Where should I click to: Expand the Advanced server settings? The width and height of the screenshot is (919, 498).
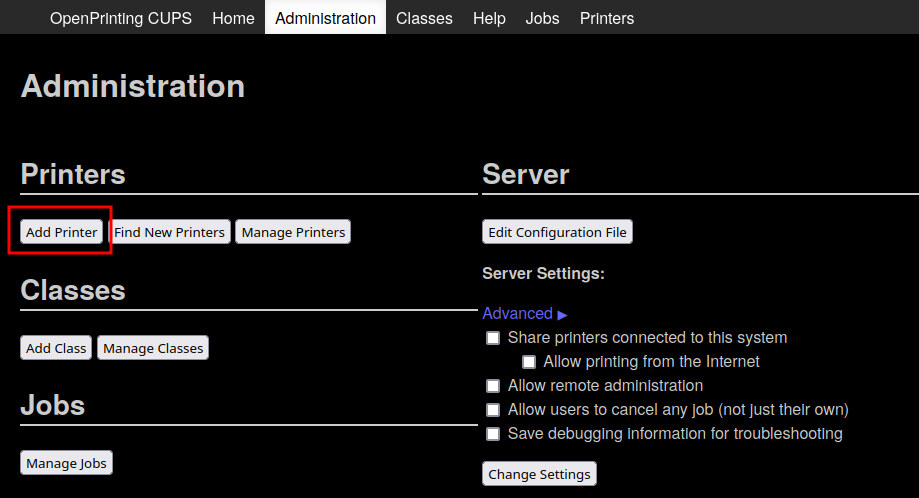pyautogui.click(x=524, y=314)
